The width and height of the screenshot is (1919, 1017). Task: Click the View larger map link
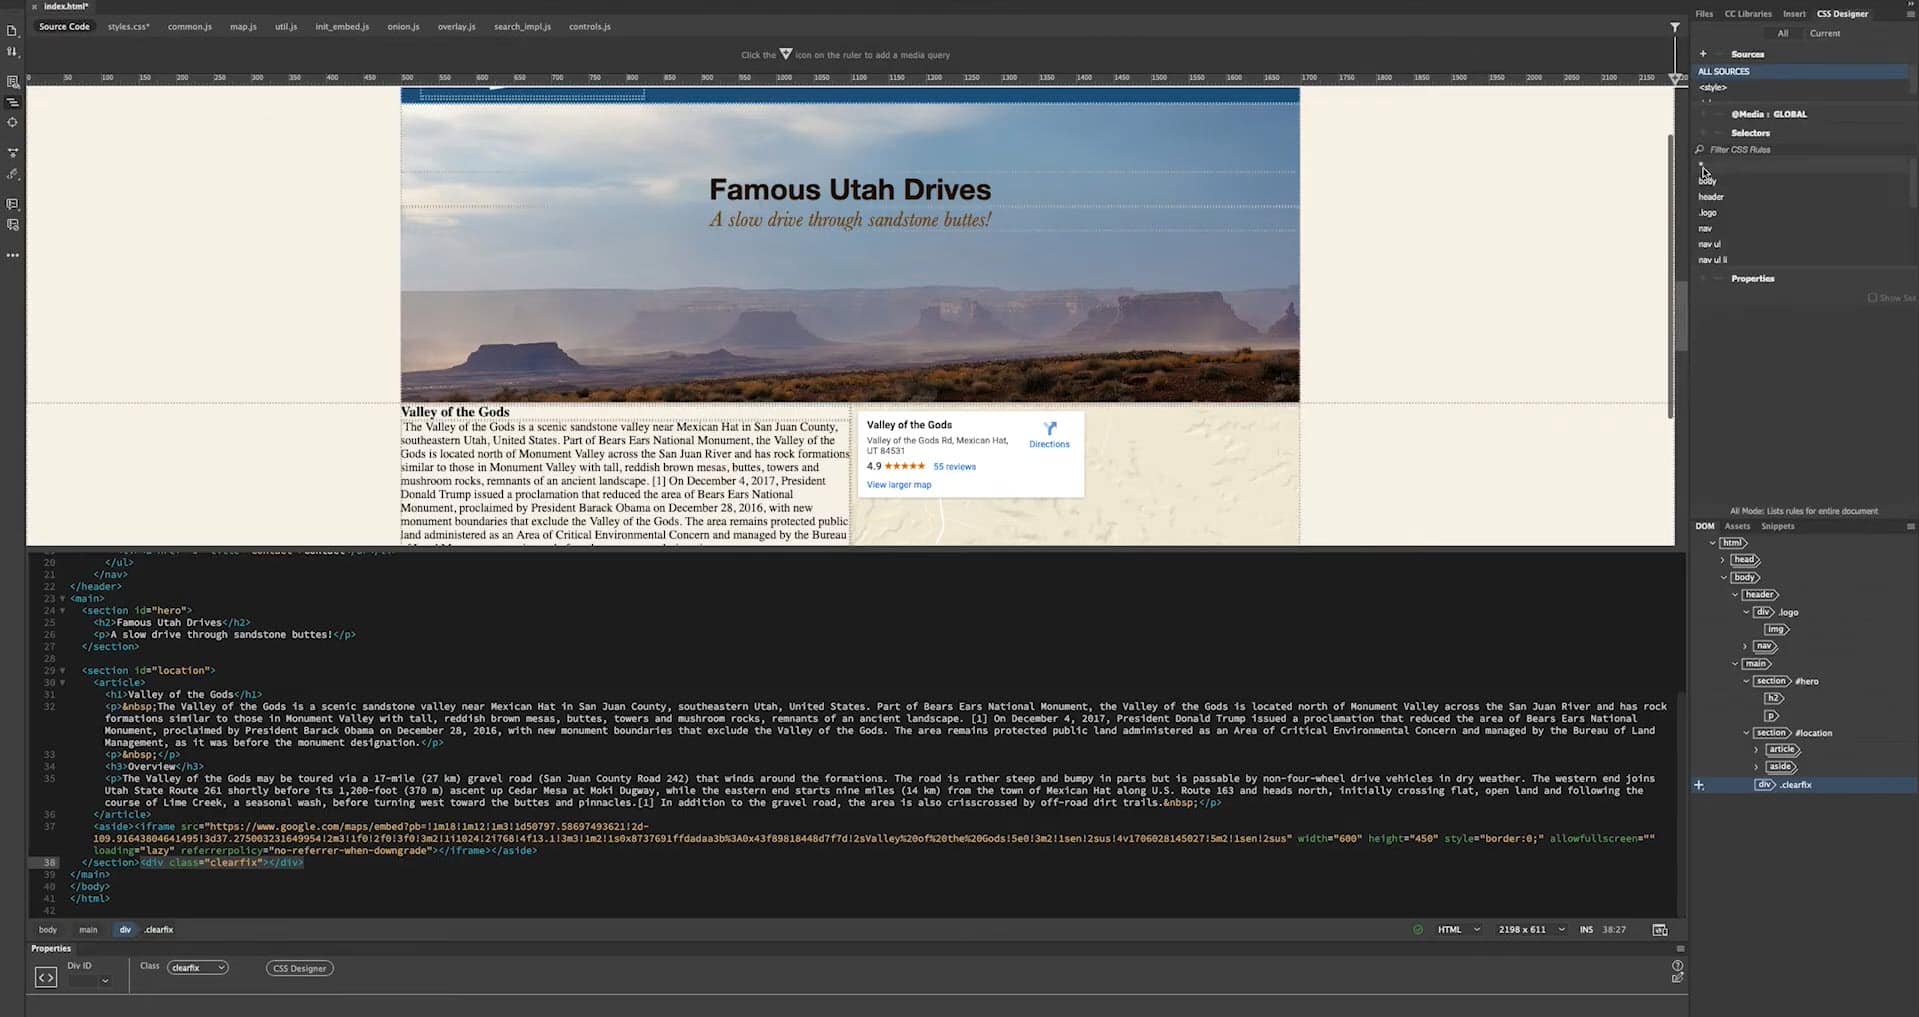898,485
